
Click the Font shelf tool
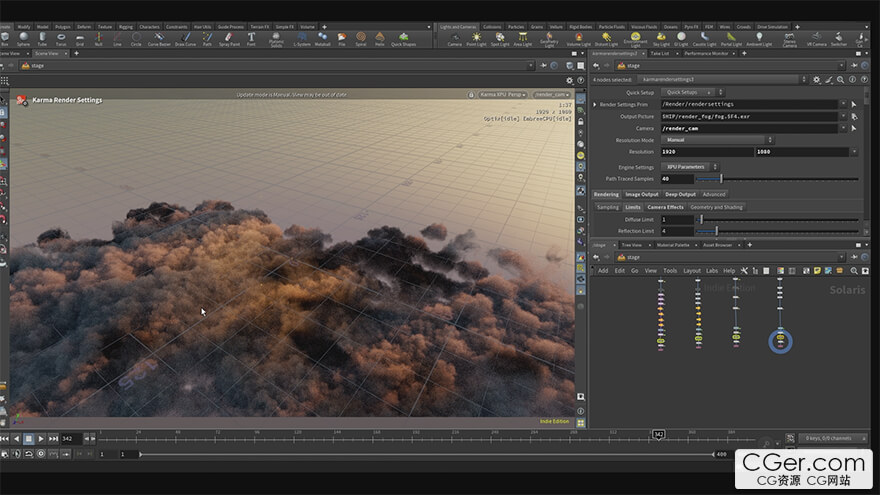coord(251,38)
